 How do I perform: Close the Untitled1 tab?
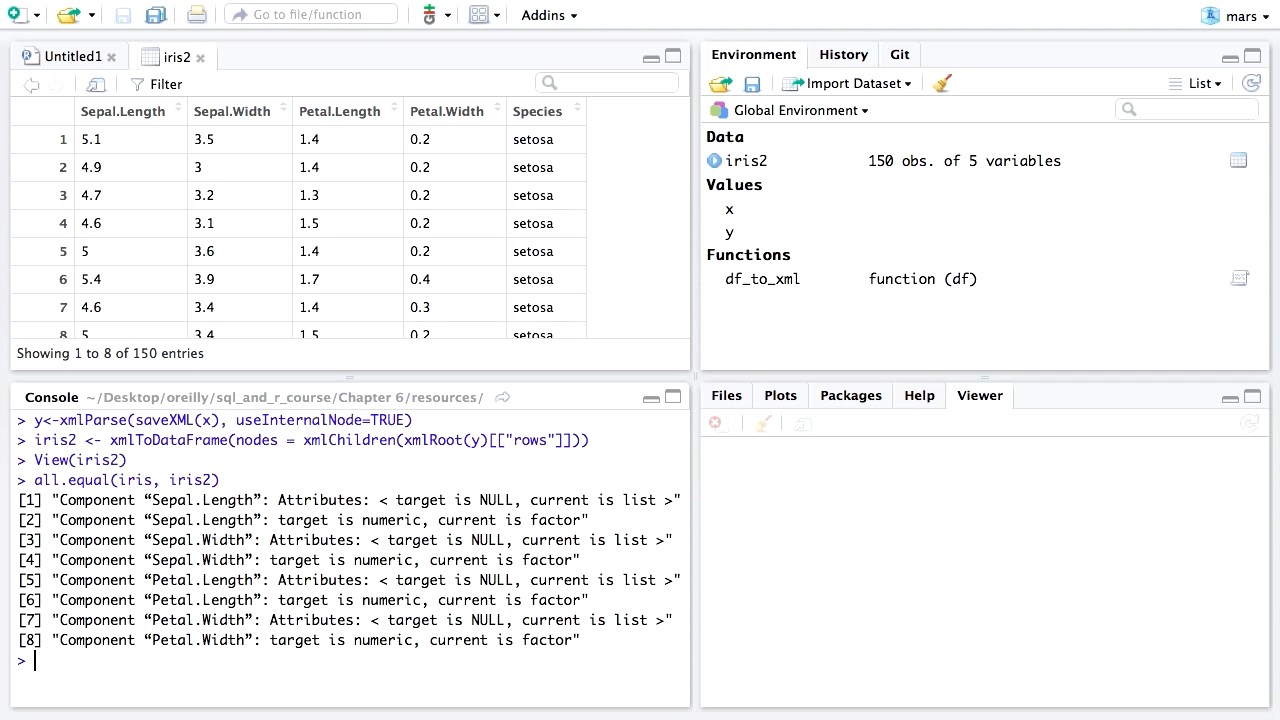point(111,58)
